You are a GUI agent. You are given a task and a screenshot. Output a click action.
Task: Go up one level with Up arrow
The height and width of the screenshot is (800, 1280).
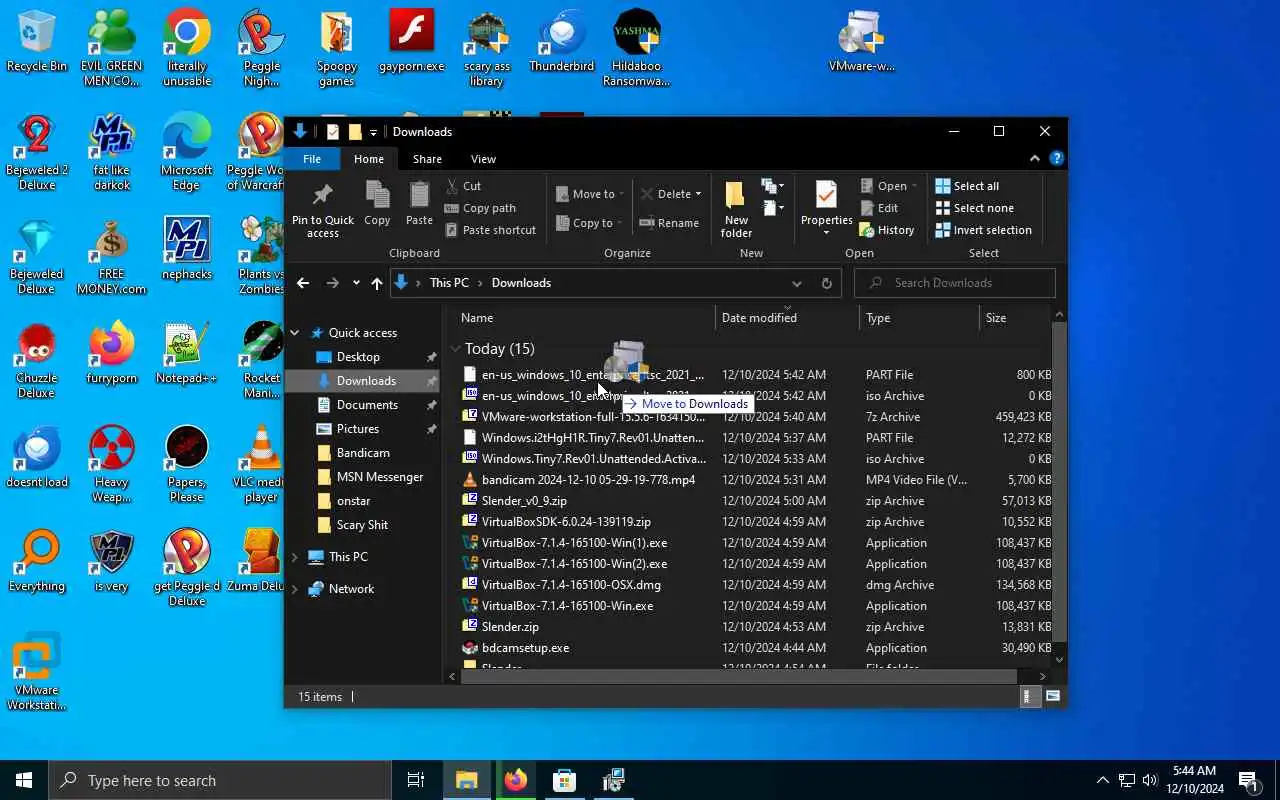pyautogui.click(x=376, y=283)
